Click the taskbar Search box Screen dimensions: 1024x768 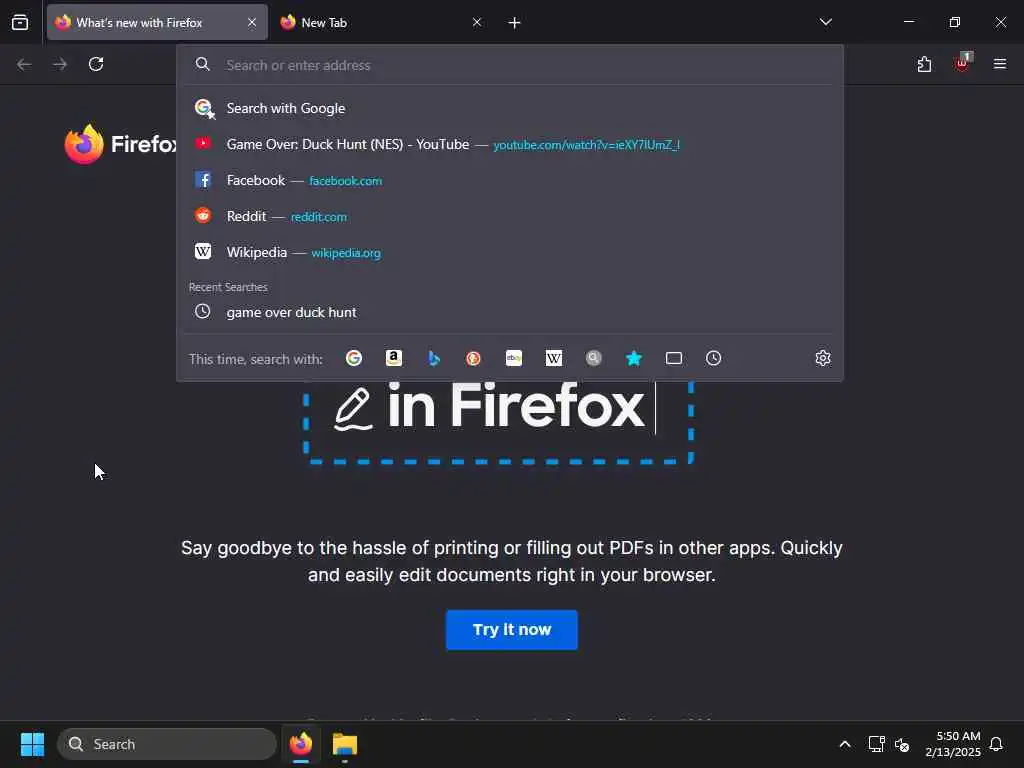(167, 744)
